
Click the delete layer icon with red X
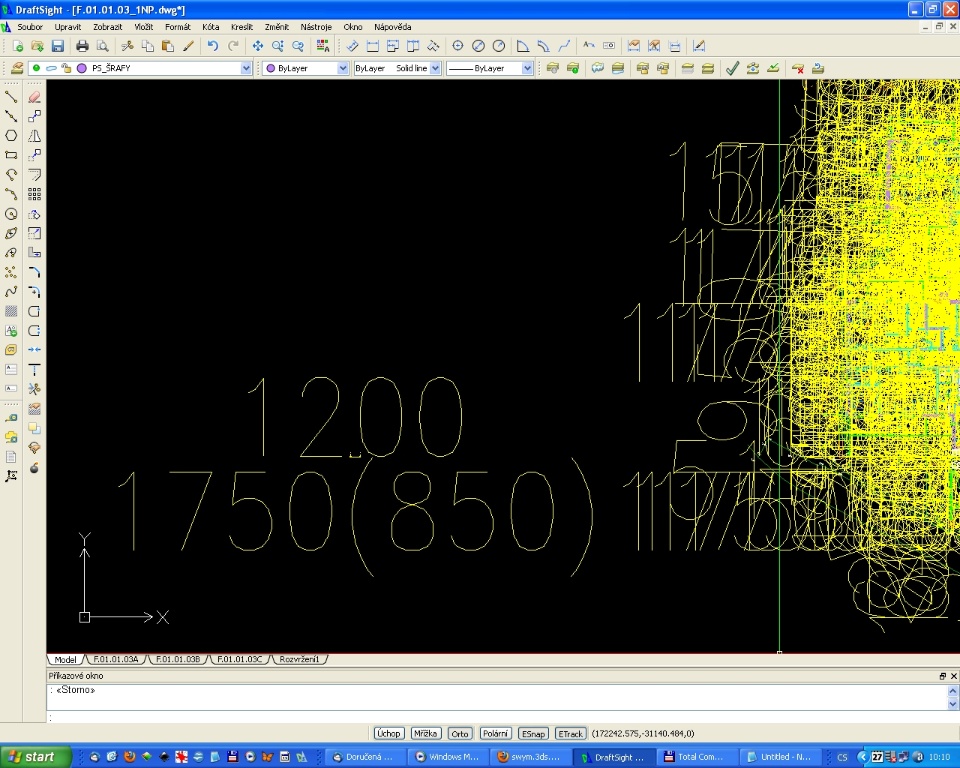(x=798, y=68)
